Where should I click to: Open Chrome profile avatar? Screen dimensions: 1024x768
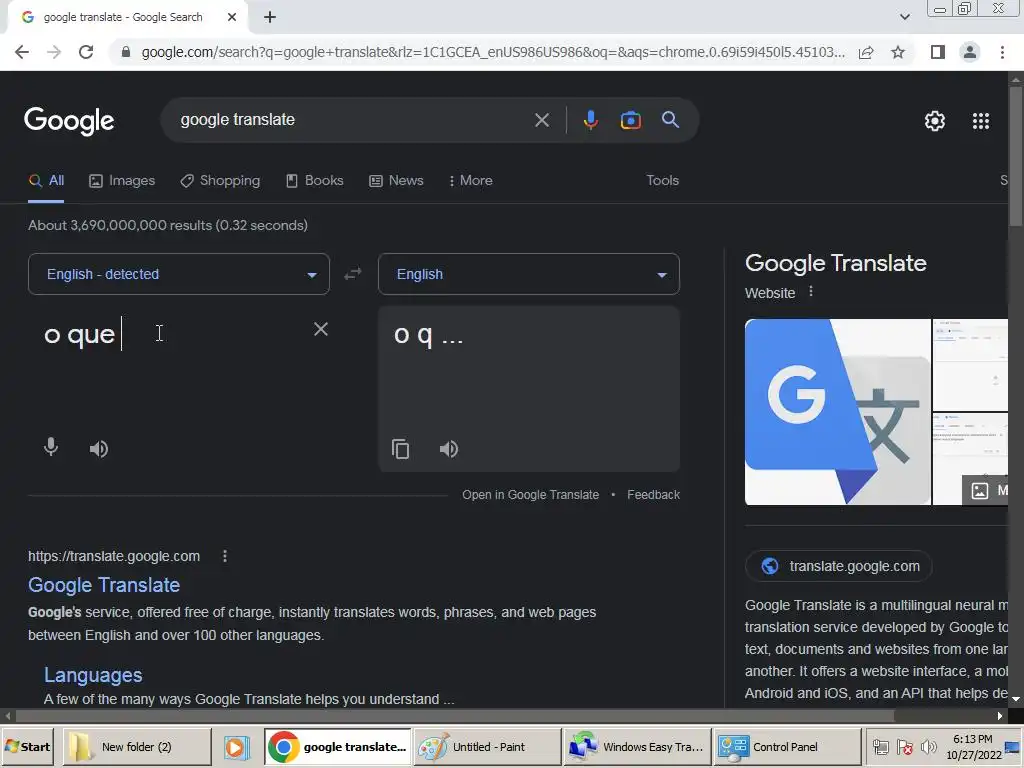pyautogui.click(x=970, y=52)
